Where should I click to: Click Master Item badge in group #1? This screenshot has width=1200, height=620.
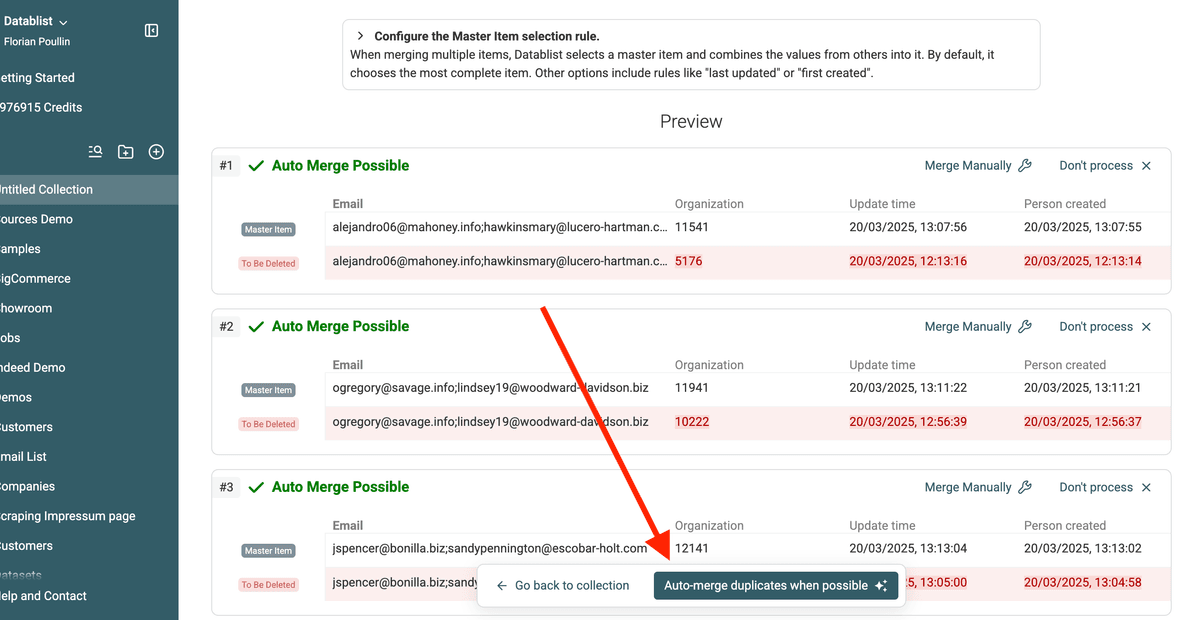(268, 230)
